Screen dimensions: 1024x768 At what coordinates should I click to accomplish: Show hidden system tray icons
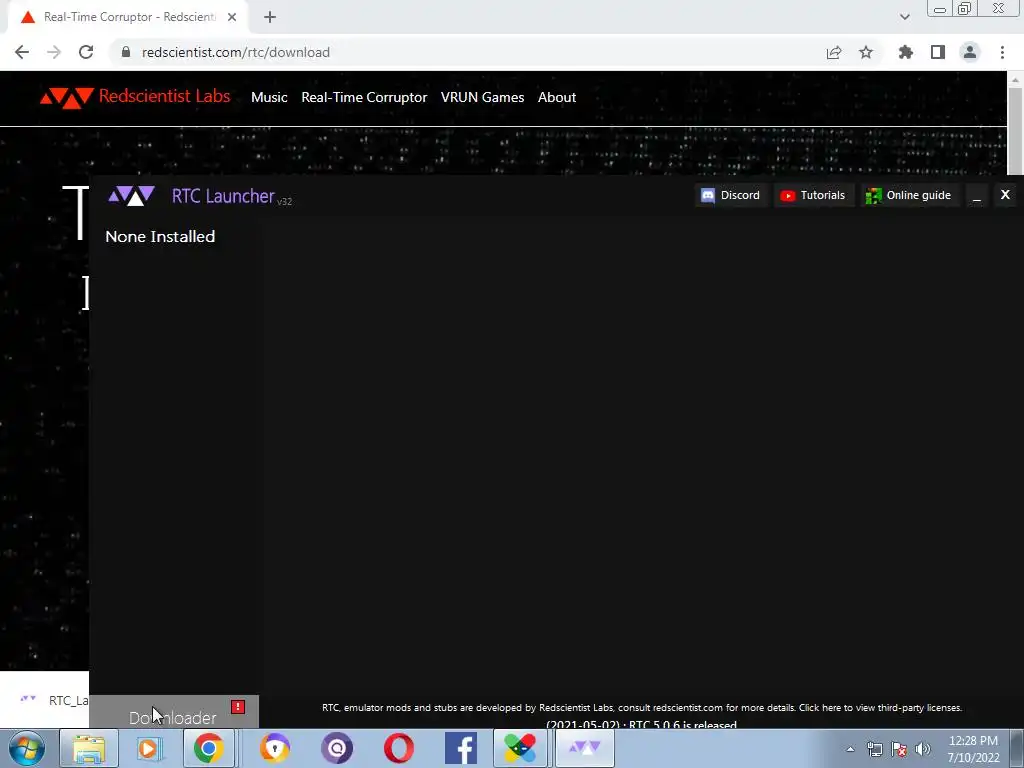click(850, 749)
